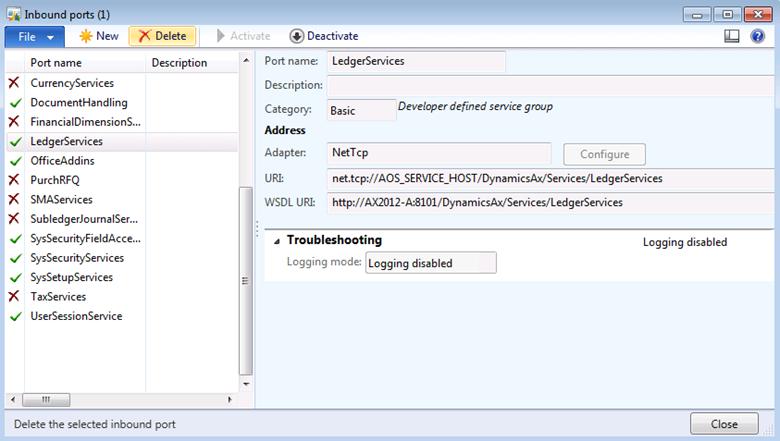Select the SubledgerJournalSer... port row
This screenshot has height=441, width=780.
point(122,219)
